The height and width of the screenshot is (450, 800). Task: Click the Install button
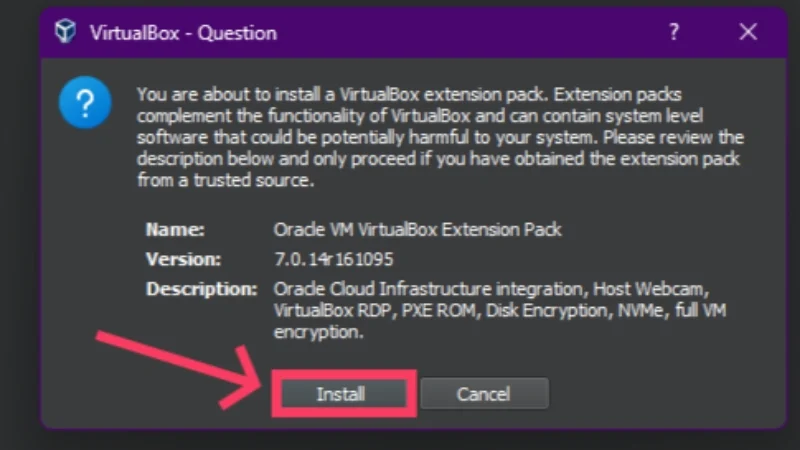pos(341,394)
